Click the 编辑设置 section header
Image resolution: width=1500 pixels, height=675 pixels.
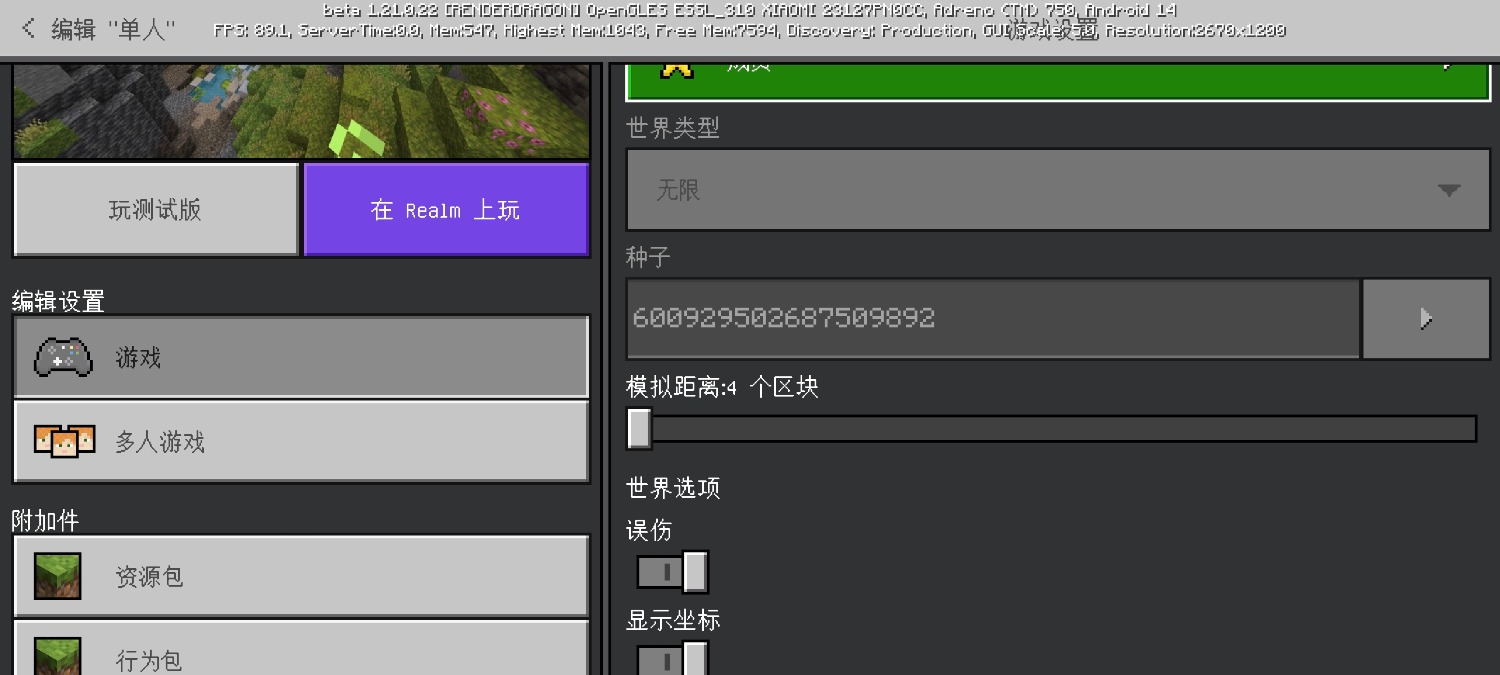pyautogui.click(x=58, y=301)
